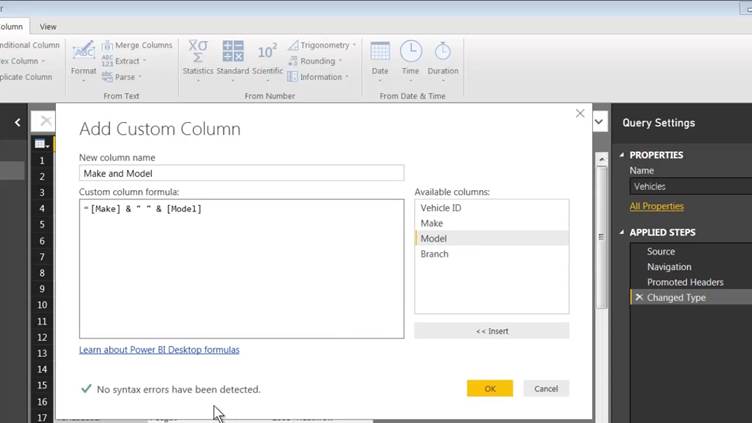
Task: Close the Add Custom Column dialog
Action: [580, 113]
